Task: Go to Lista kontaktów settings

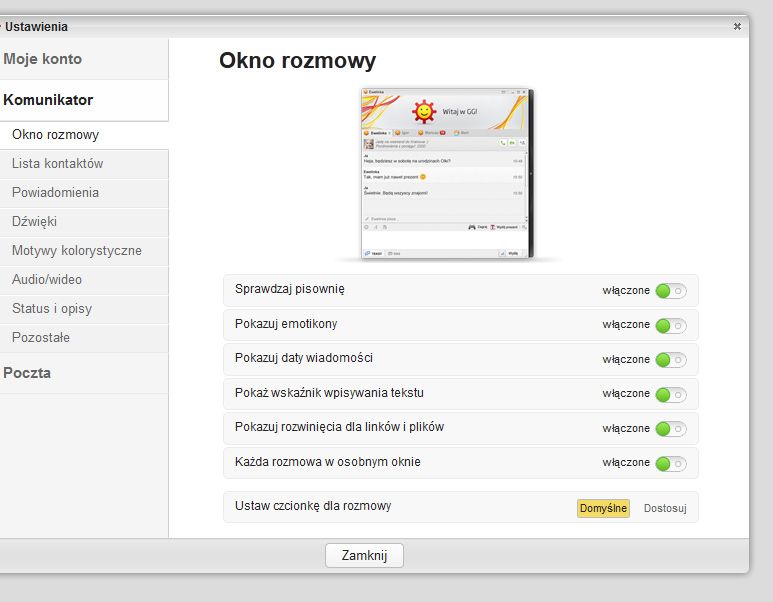Action: tap(84, 164)
